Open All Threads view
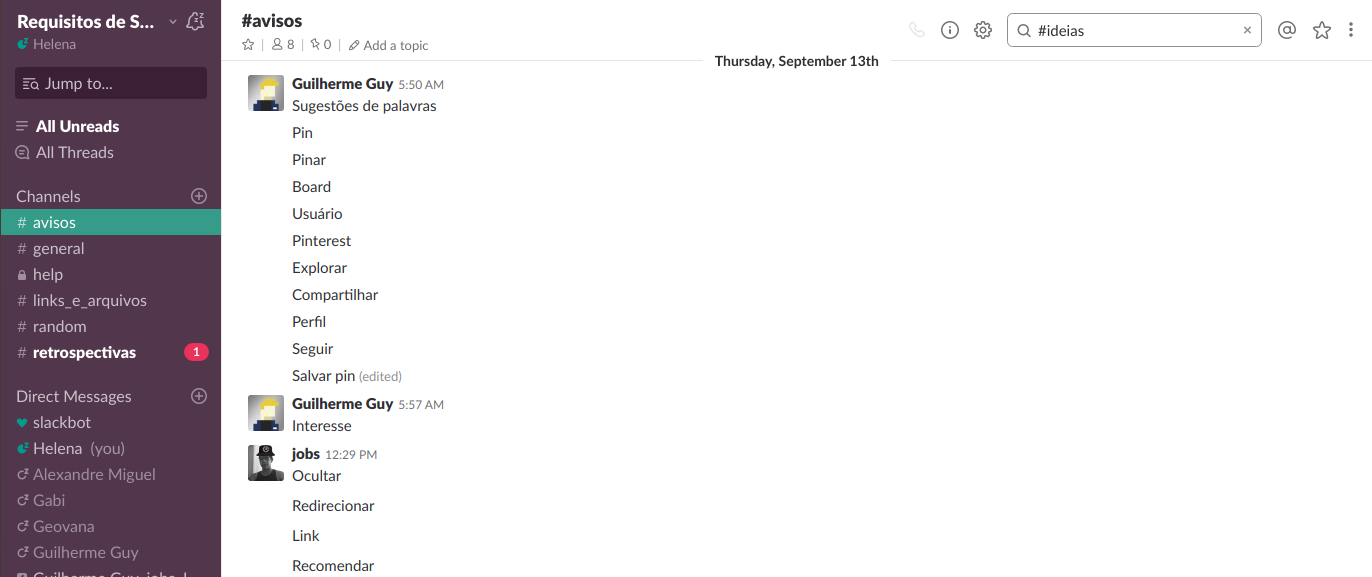Viewport: 1372px width, 577px height. coord(74,152)
